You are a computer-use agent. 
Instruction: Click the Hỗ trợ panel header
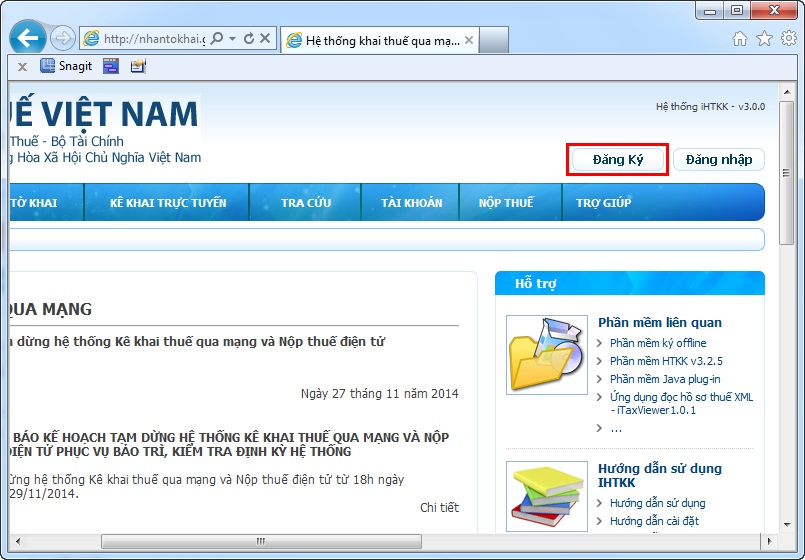pos(630,283)
